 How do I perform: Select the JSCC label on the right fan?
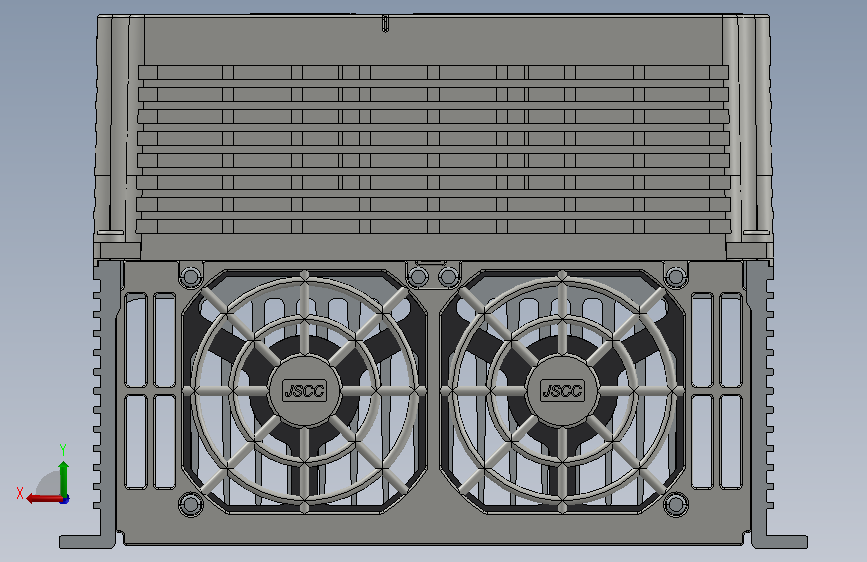click(x=562, y=391)
